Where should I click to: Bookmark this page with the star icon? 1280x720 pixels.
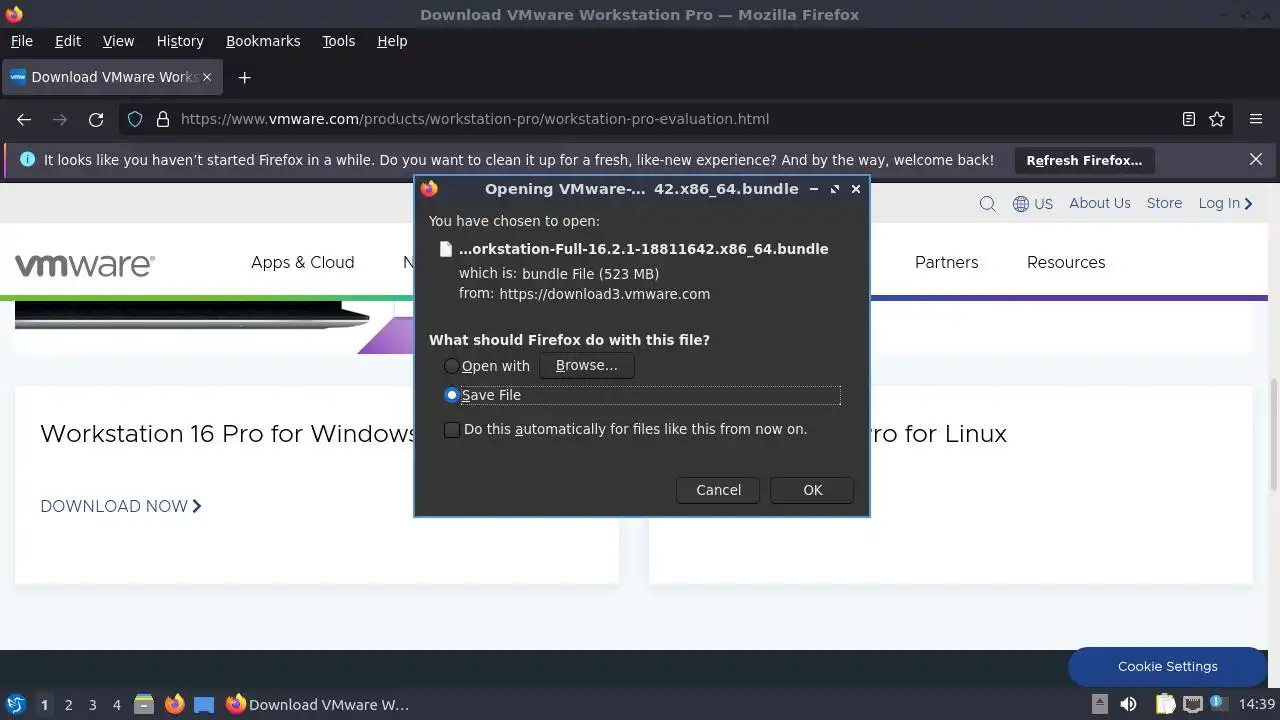[x=1217, y=119]
